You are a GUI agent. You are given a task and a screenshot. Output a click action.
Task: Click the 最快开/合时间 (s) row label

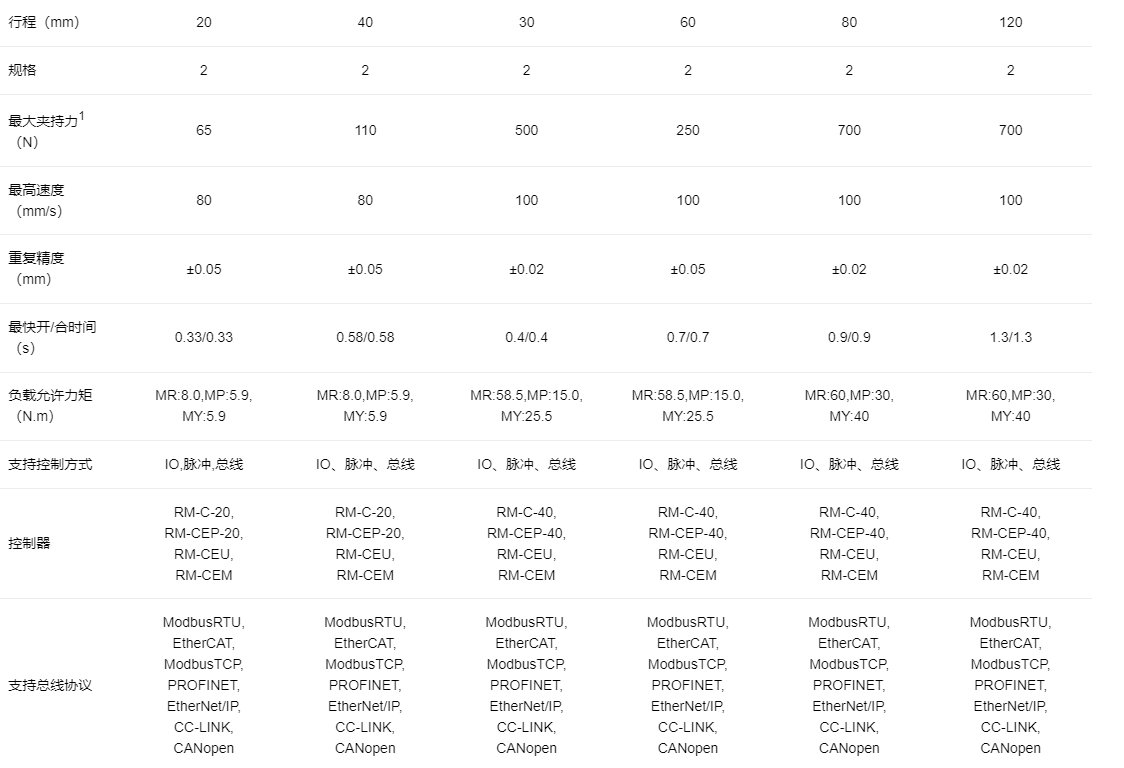(x=52, y=337)
